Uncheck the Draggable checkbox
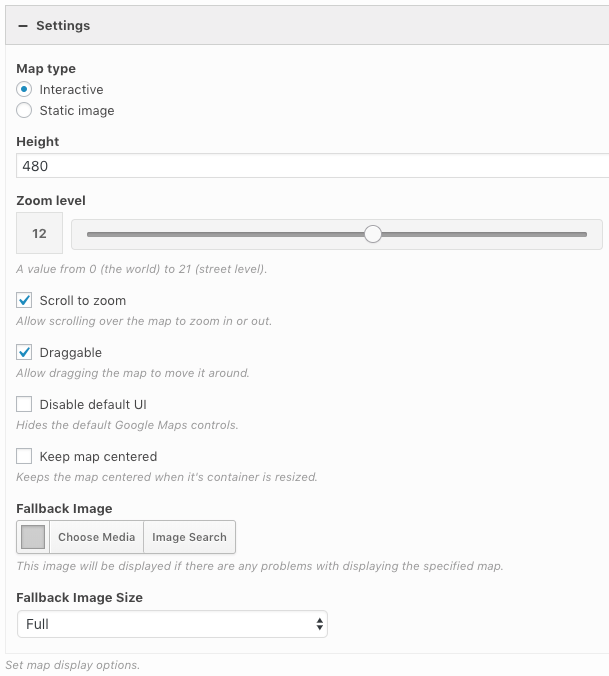The width and height of the screenshot is (609, 676). (x=24, y=352)
